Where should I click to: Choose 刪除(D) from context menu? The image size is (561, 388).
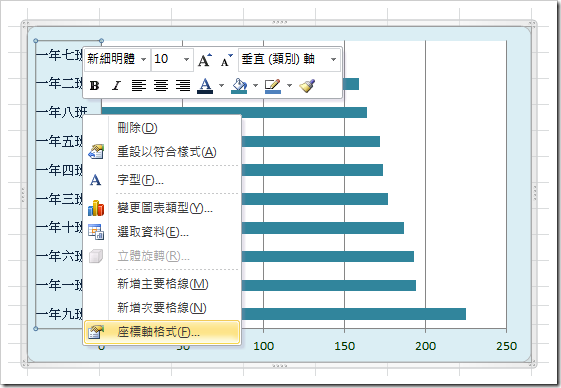click(x=162, y=128)
